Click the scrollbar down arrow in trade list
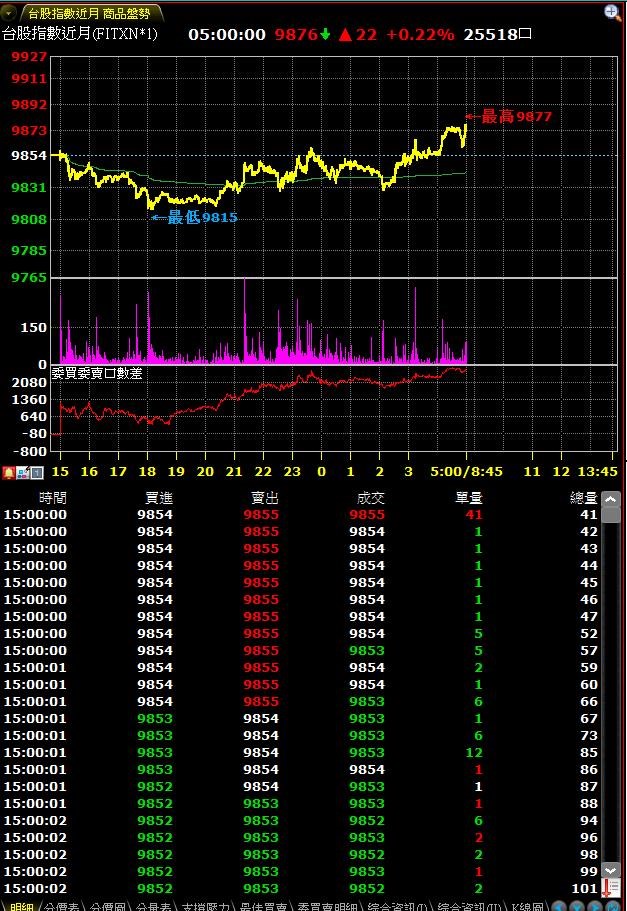The width and height of the screenshot is (627, 911). [611, 870]
